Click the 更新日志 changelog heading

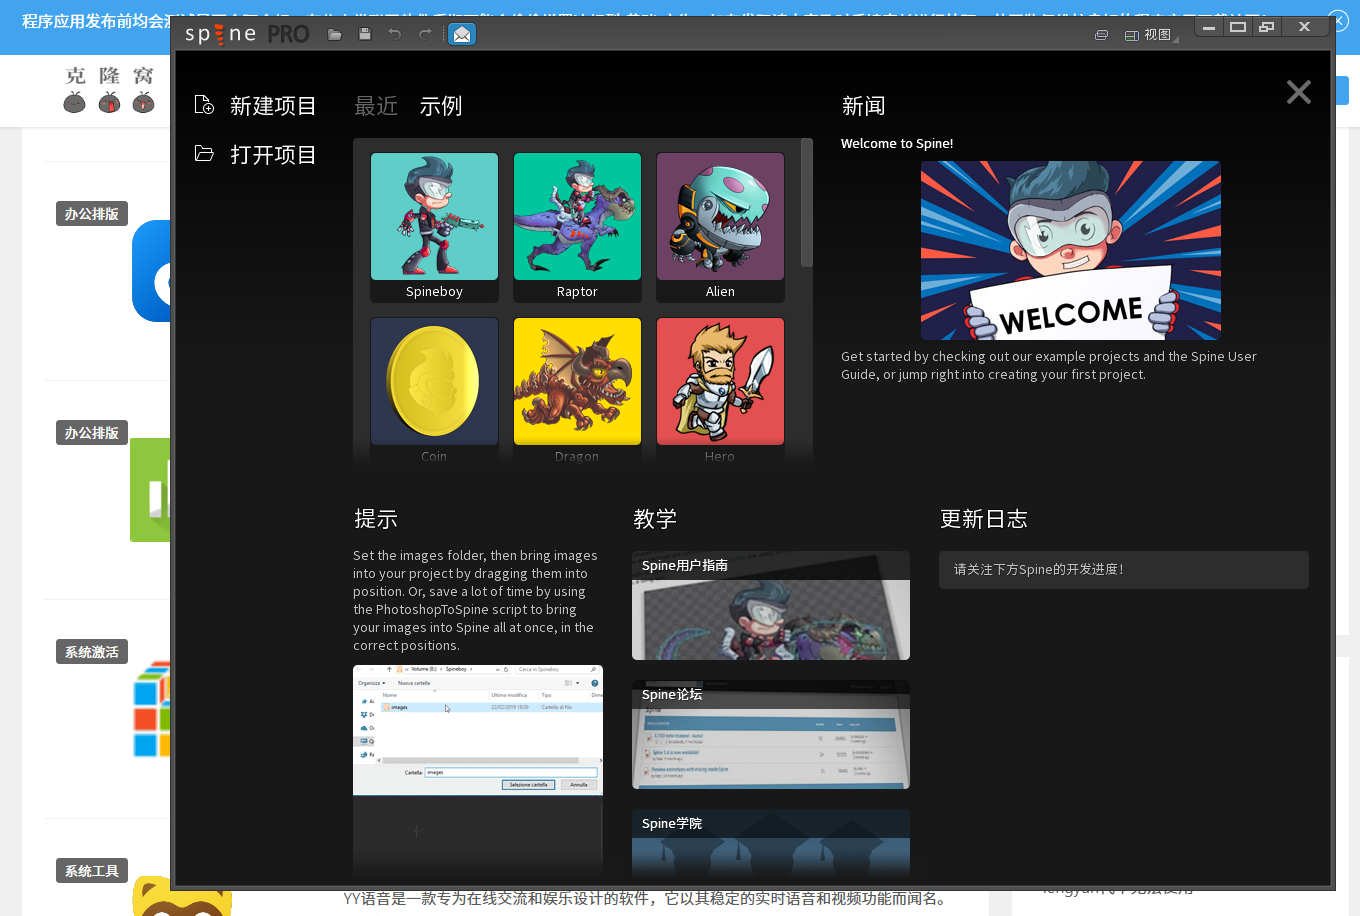(x=984, y=519)
